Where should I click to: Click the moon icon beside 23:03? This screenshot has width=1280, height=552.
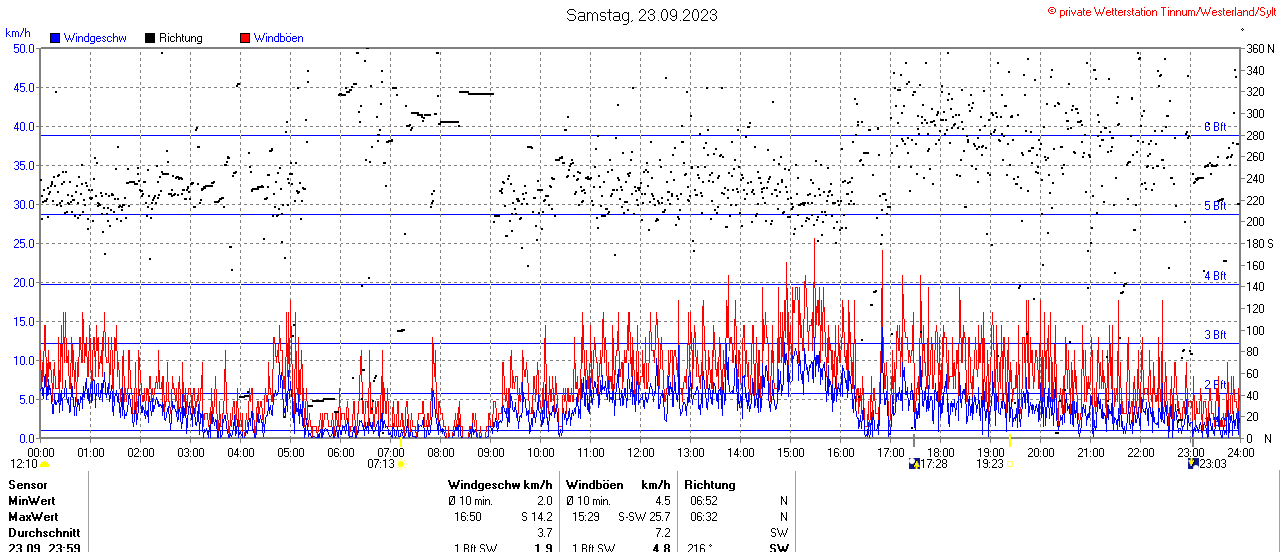point(1192,464)
